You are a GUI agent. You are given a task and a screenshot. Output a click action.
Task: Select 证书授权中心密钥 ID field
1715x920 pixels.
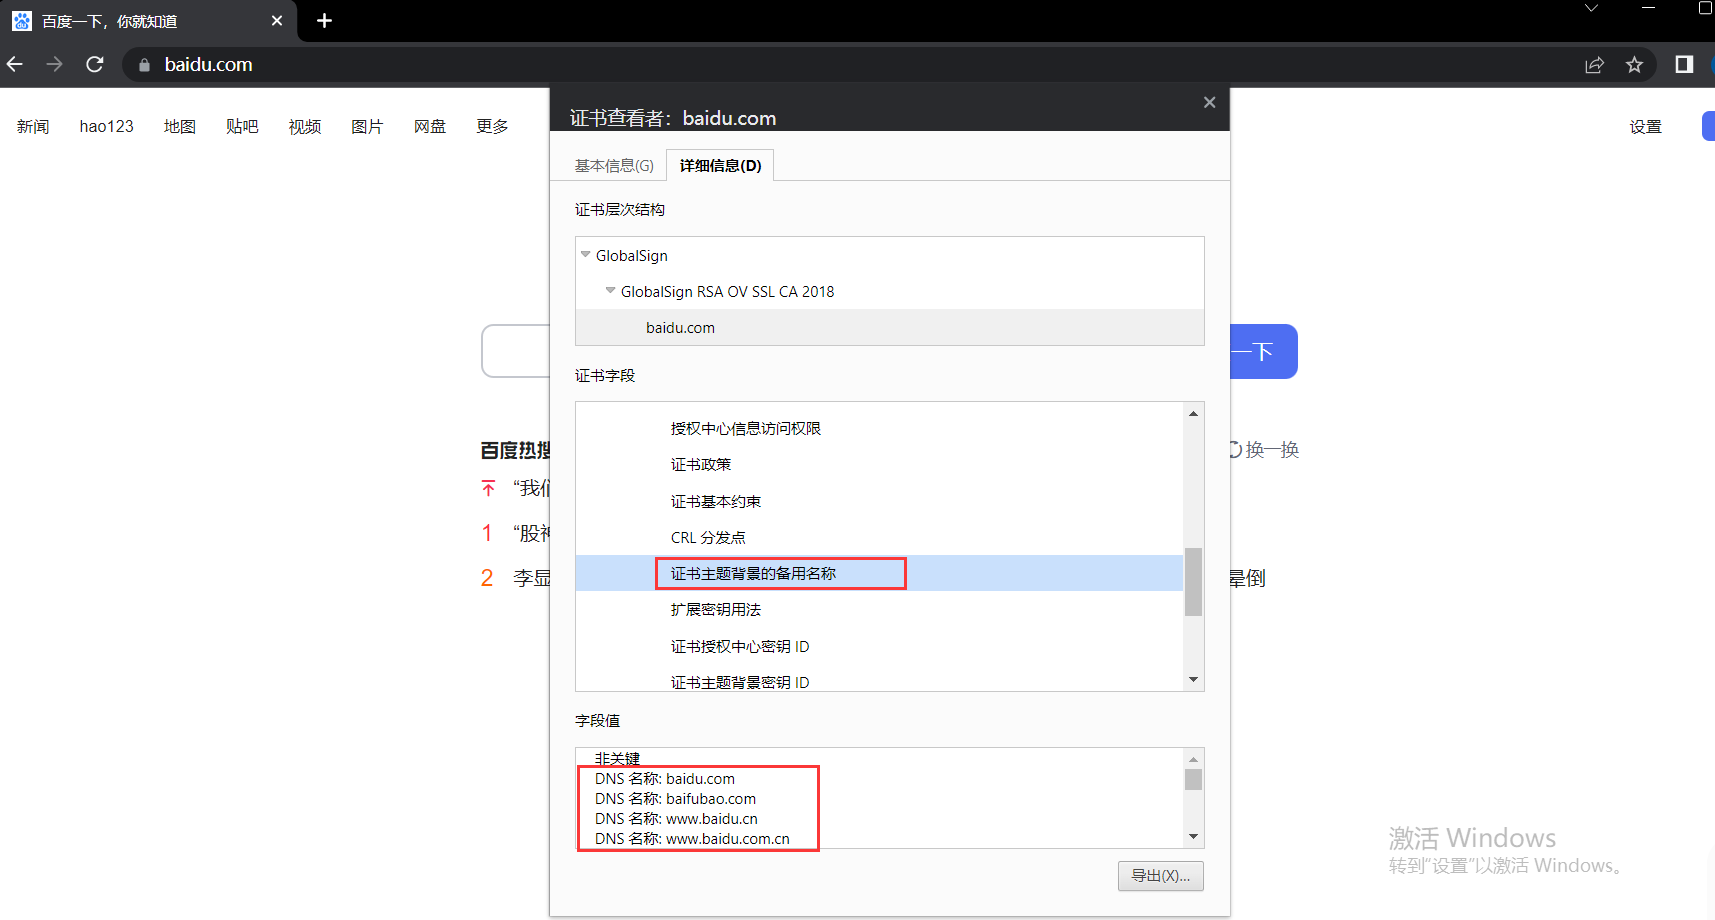(740, 647)
